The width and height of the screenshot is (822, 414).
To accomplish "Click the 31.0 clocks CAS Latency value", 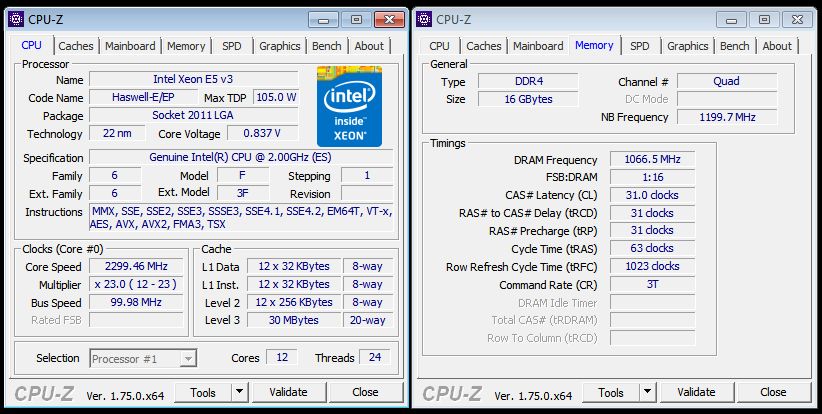I will click(x=652, y=195).
